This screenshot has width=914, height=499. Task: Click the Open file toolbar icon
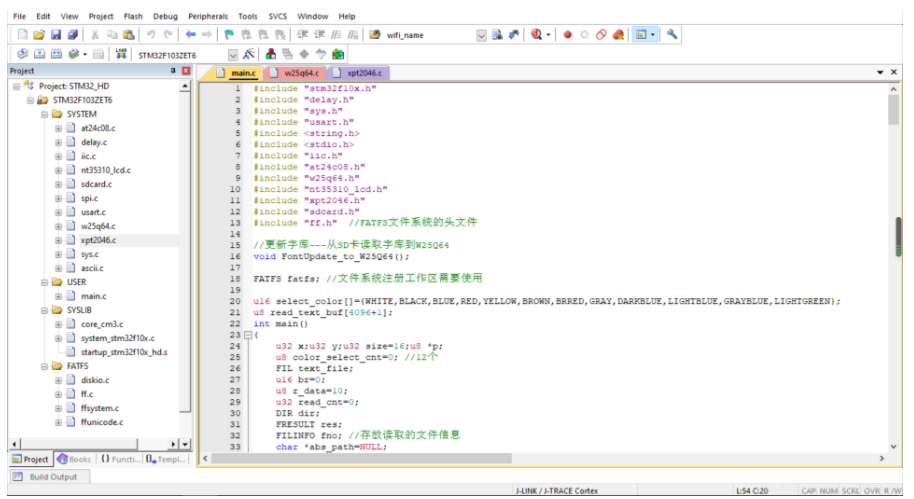coord(39,35)
